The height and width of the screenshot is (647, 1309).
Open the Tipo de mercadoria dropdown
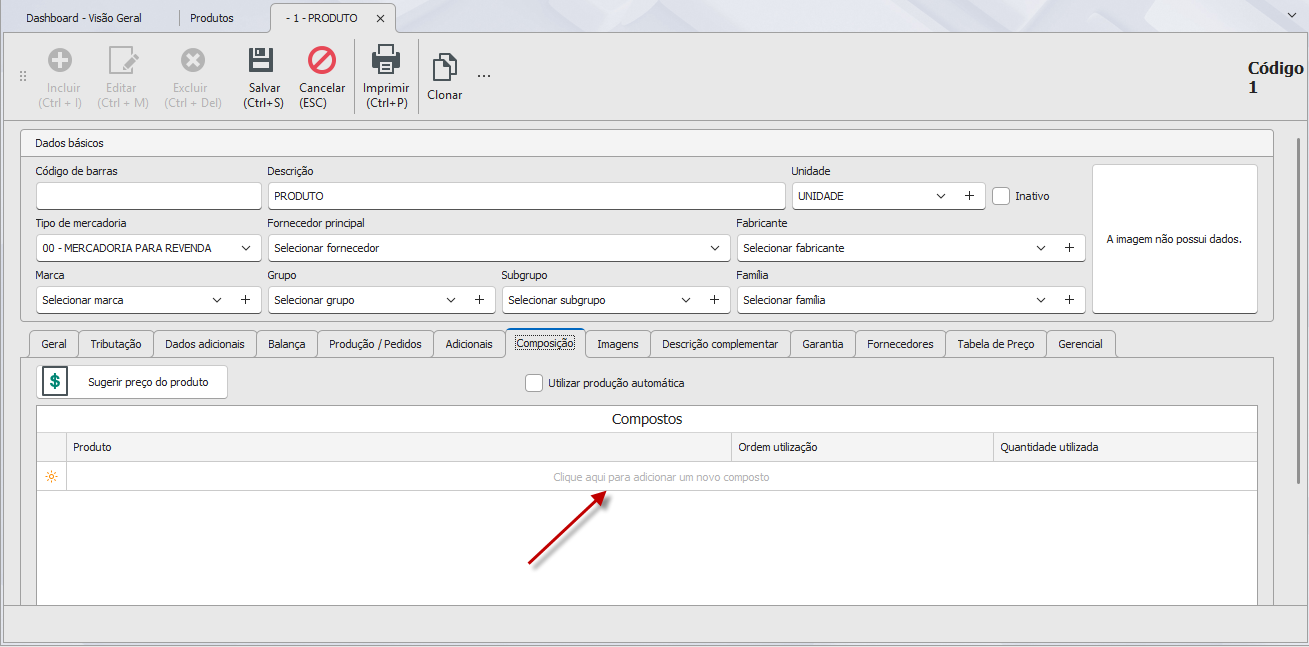246,248
